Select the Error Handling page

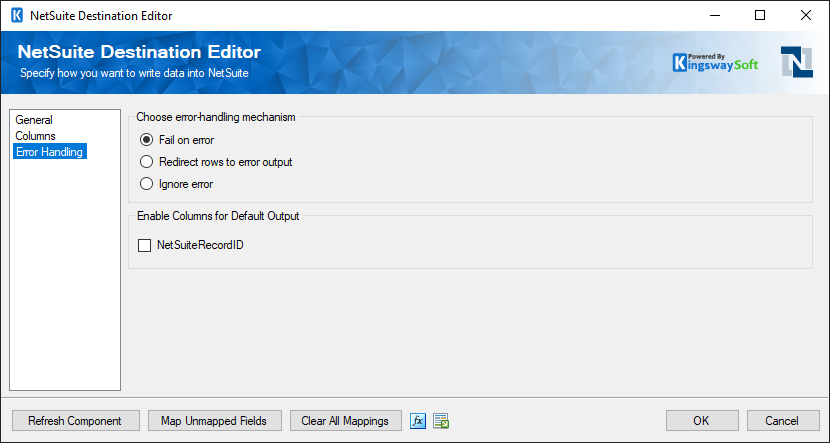tap(50, 152)
